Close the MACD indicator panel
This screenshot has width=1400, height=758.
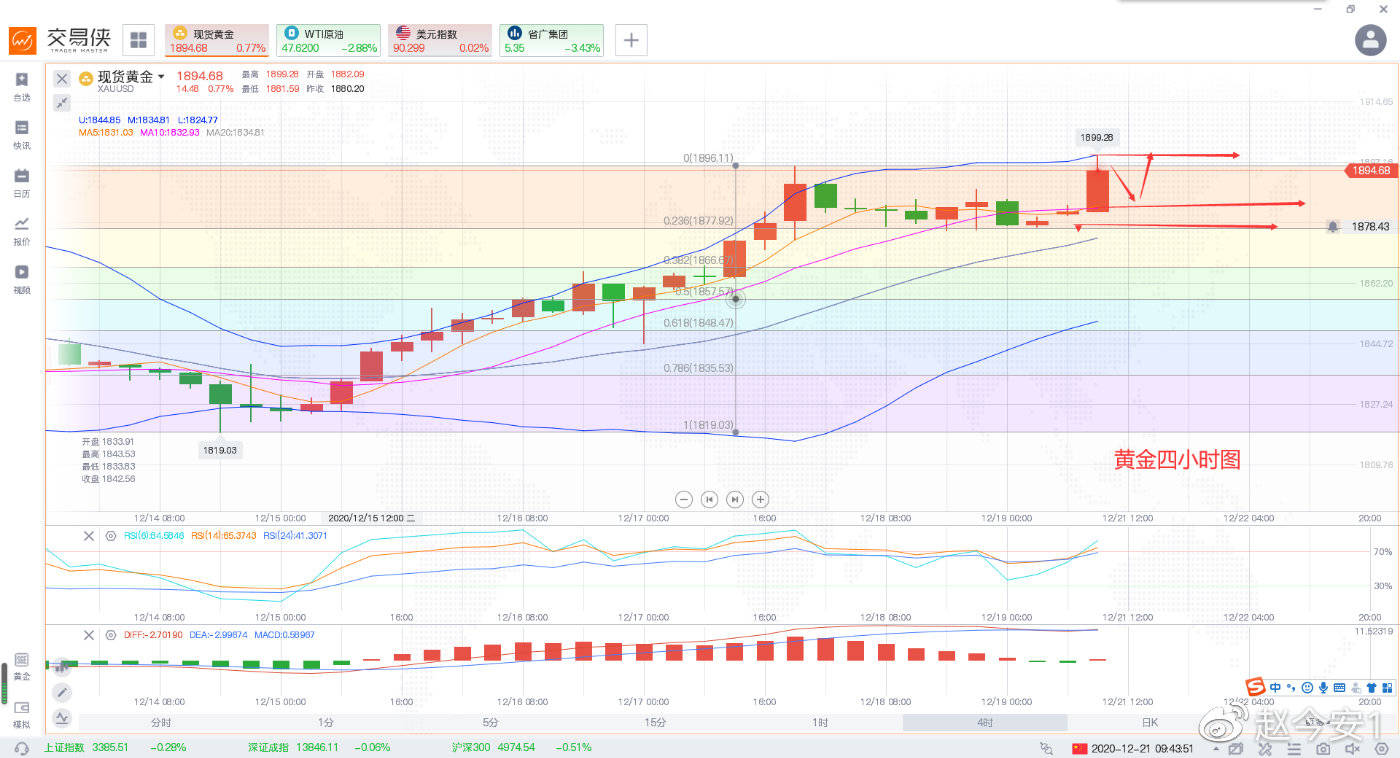[88, 635]
